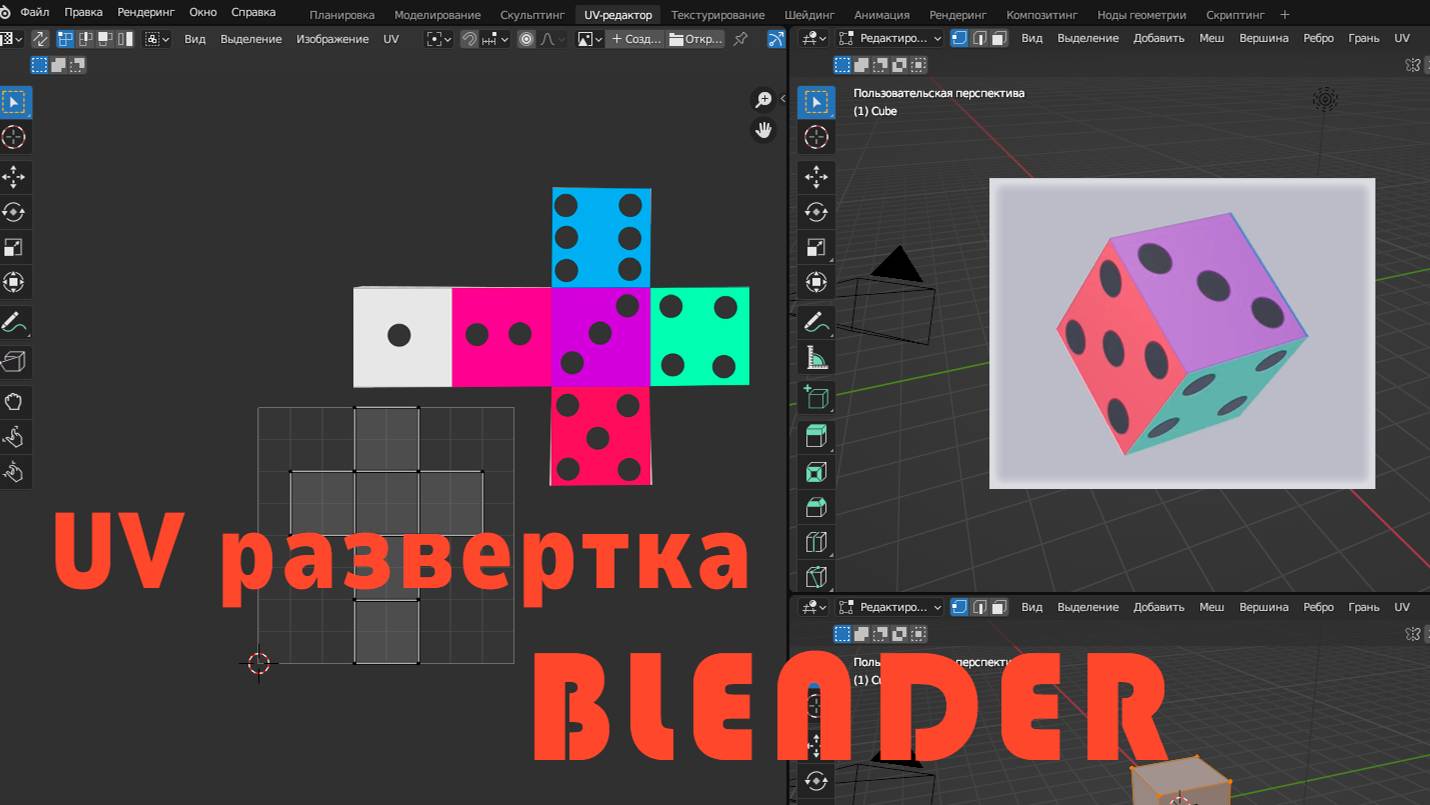The width and height of the screenshot is (1430, 805).
Task: Toggle snapping magnet in UV editor header
Action: 469,39
